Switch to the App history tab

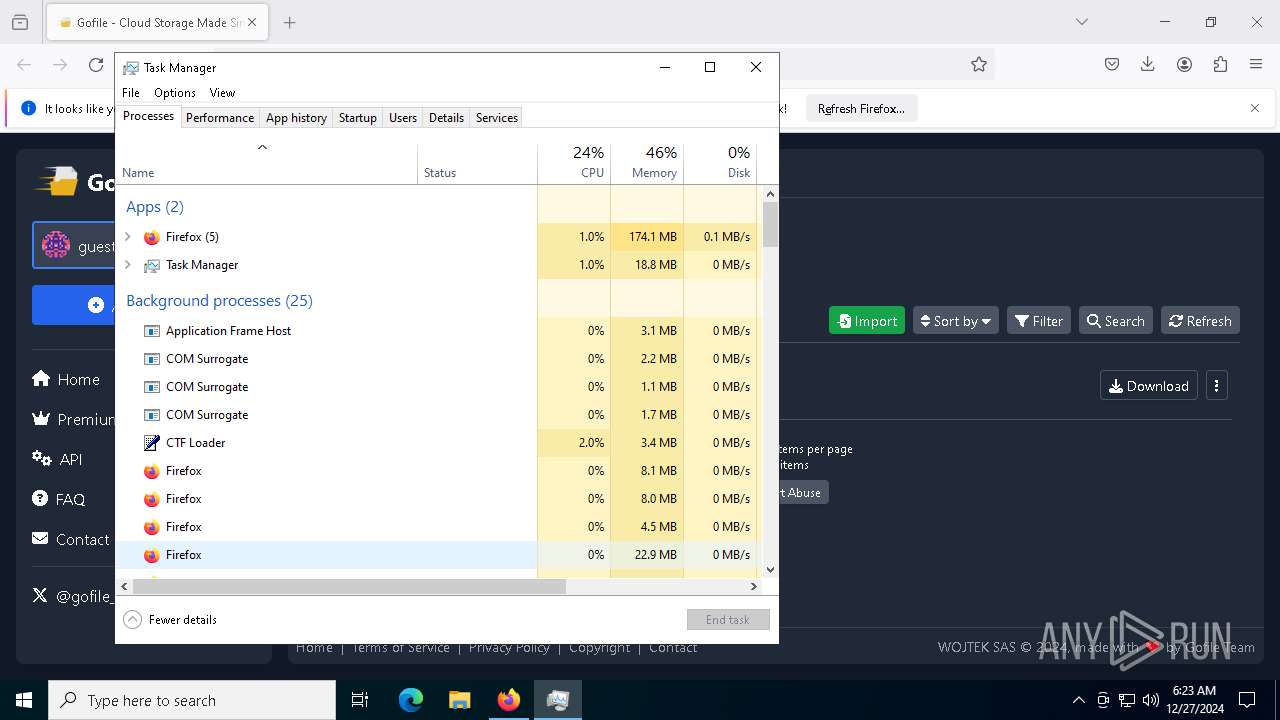click(x=296, y=118)
